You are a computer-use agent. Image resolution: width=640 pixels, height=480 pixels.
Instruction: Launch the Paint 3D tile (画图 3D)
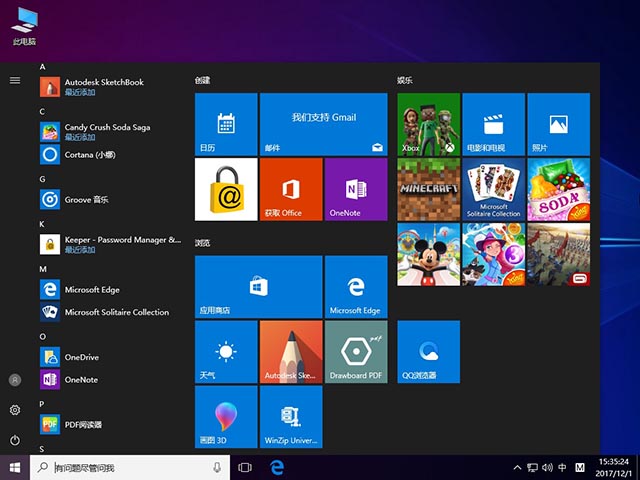click(226, 417)
